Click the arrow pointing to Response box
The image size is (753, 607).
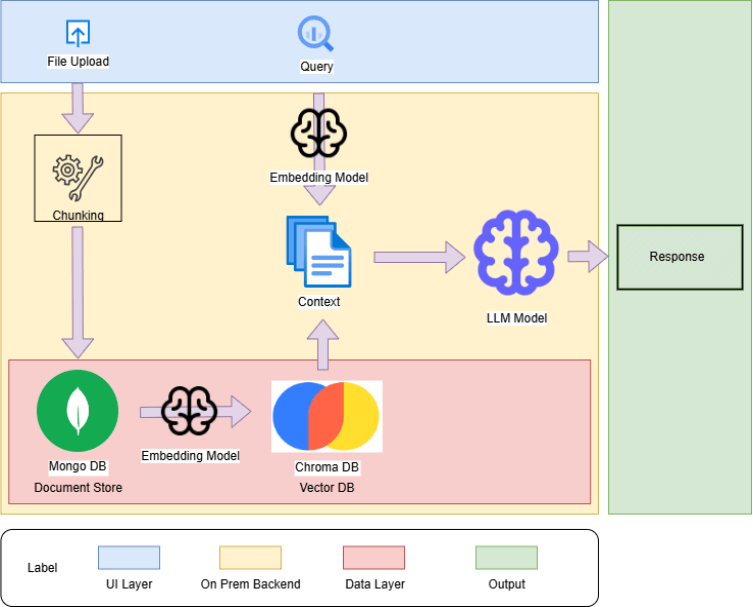tap(588, 256)
